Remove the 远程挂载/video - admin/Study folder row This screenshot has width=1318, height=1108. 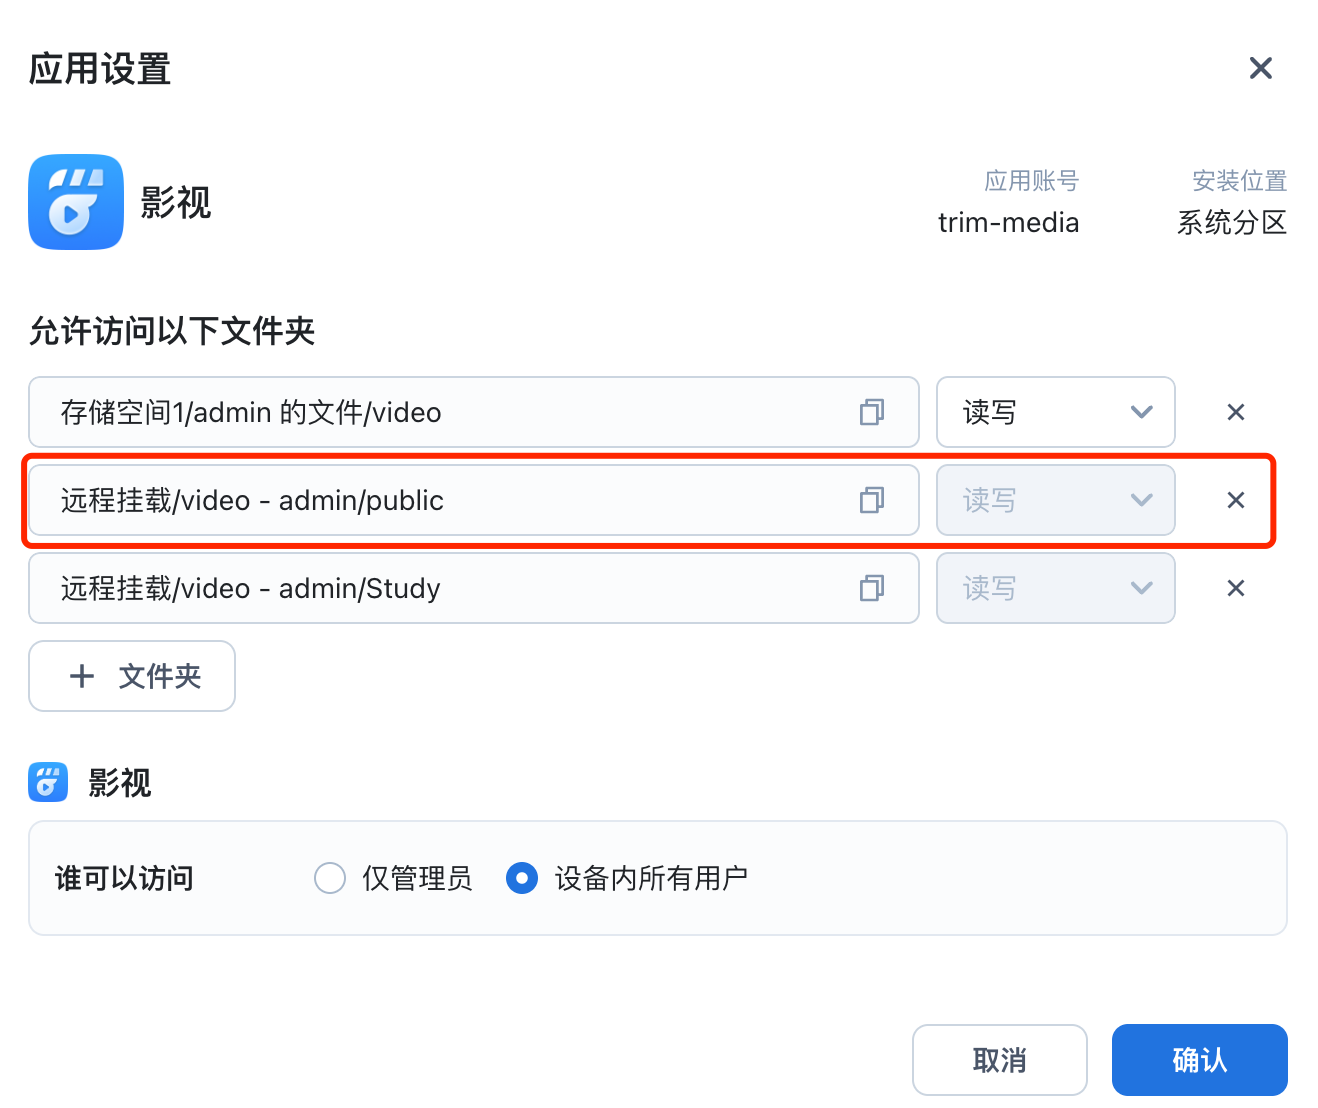[x=1236, y=588]
